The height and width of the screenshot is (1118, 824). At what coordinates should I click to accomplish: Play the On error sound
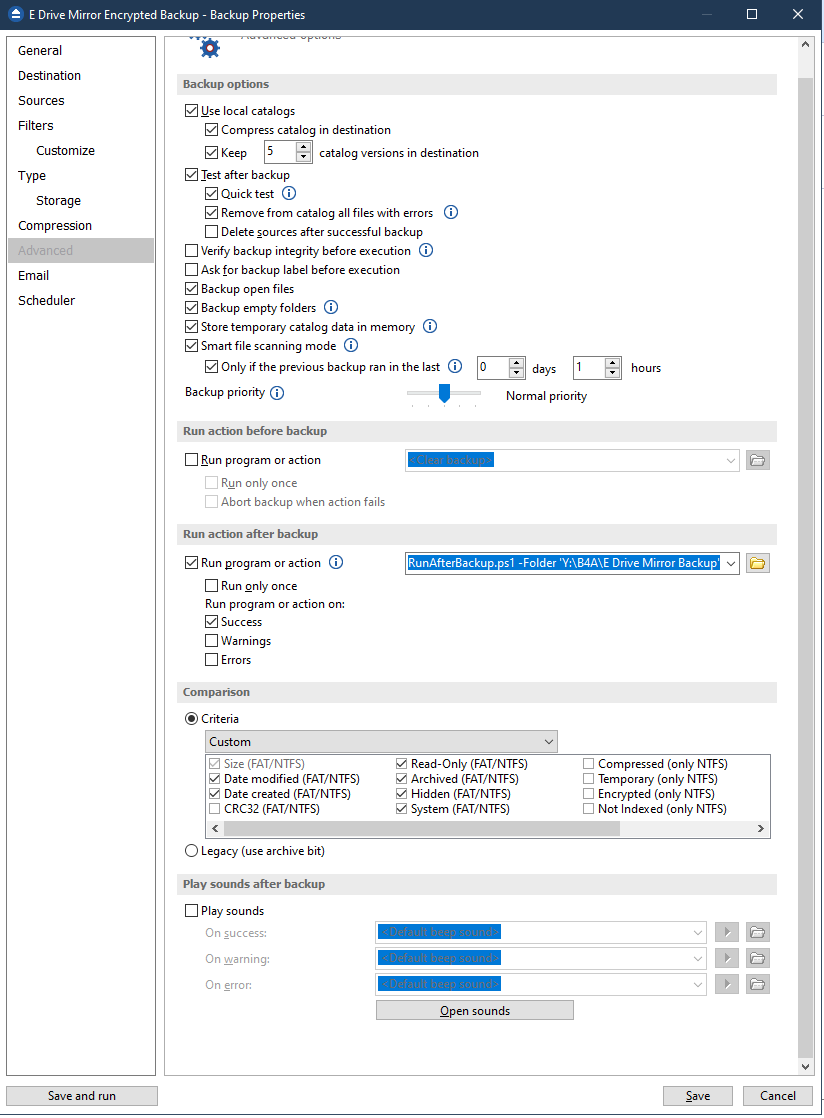pyautogui.click(x=727, y=985)
